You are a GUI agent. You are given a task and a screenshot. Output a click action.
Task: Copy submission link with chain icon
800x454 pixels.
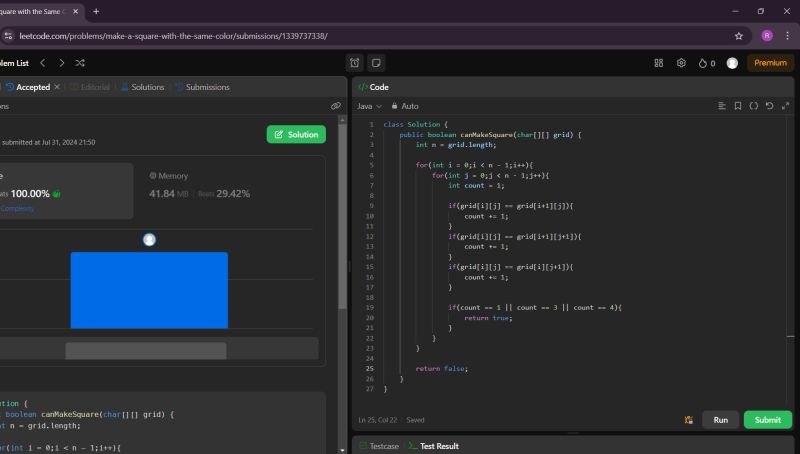pyautogui.click(x=336, y=106)
